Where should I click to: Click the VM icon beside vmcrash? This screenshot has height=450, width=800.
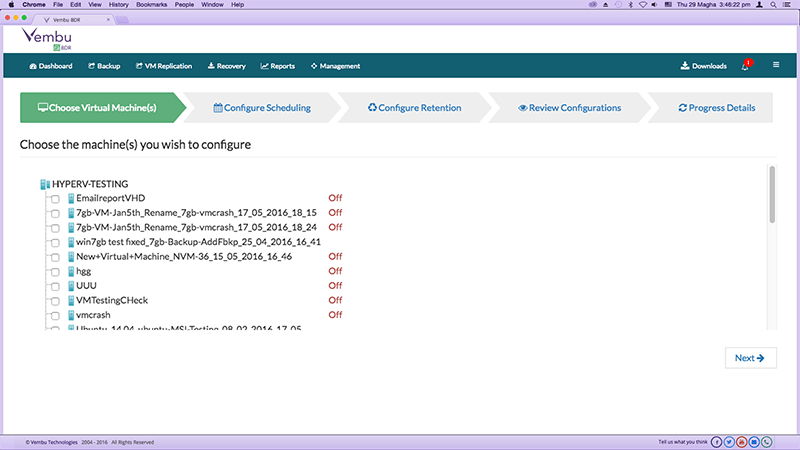[71, 315]
